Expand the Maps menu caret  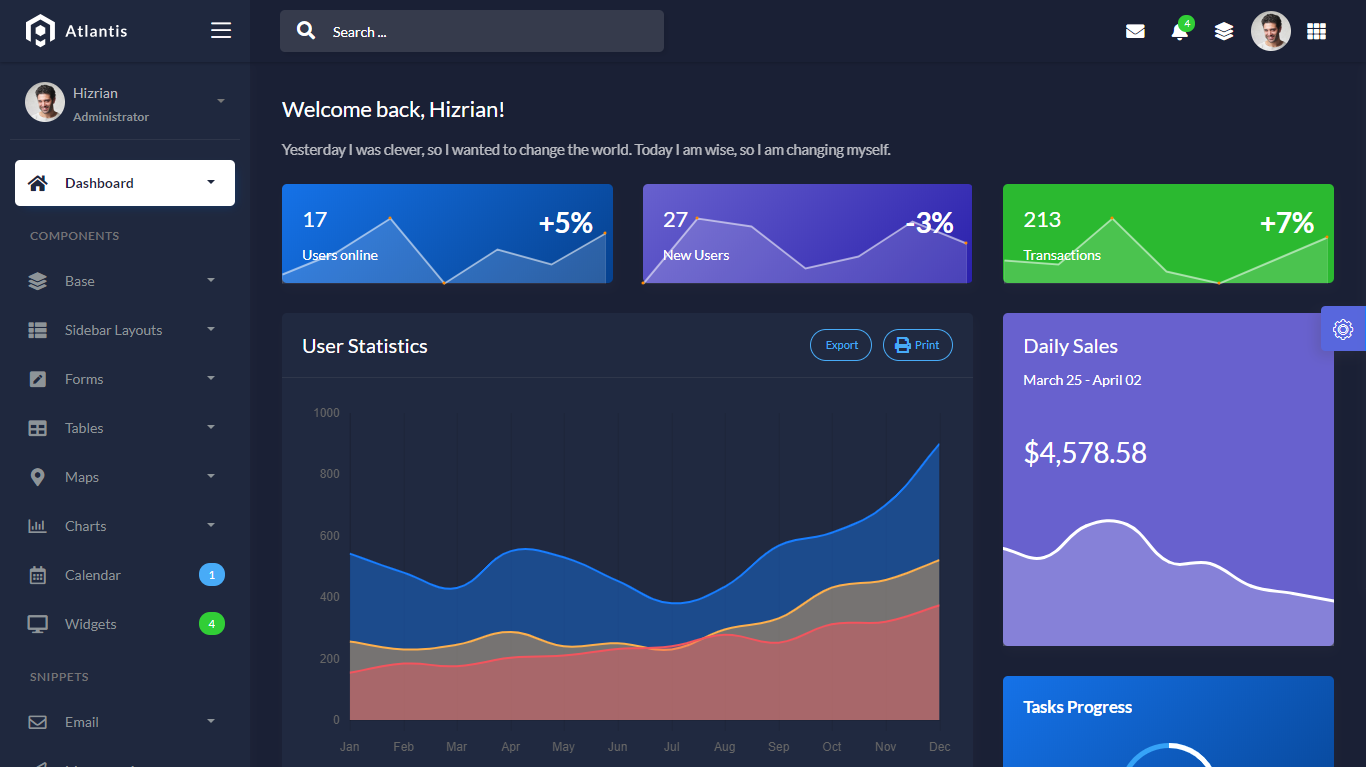point(211,476)
